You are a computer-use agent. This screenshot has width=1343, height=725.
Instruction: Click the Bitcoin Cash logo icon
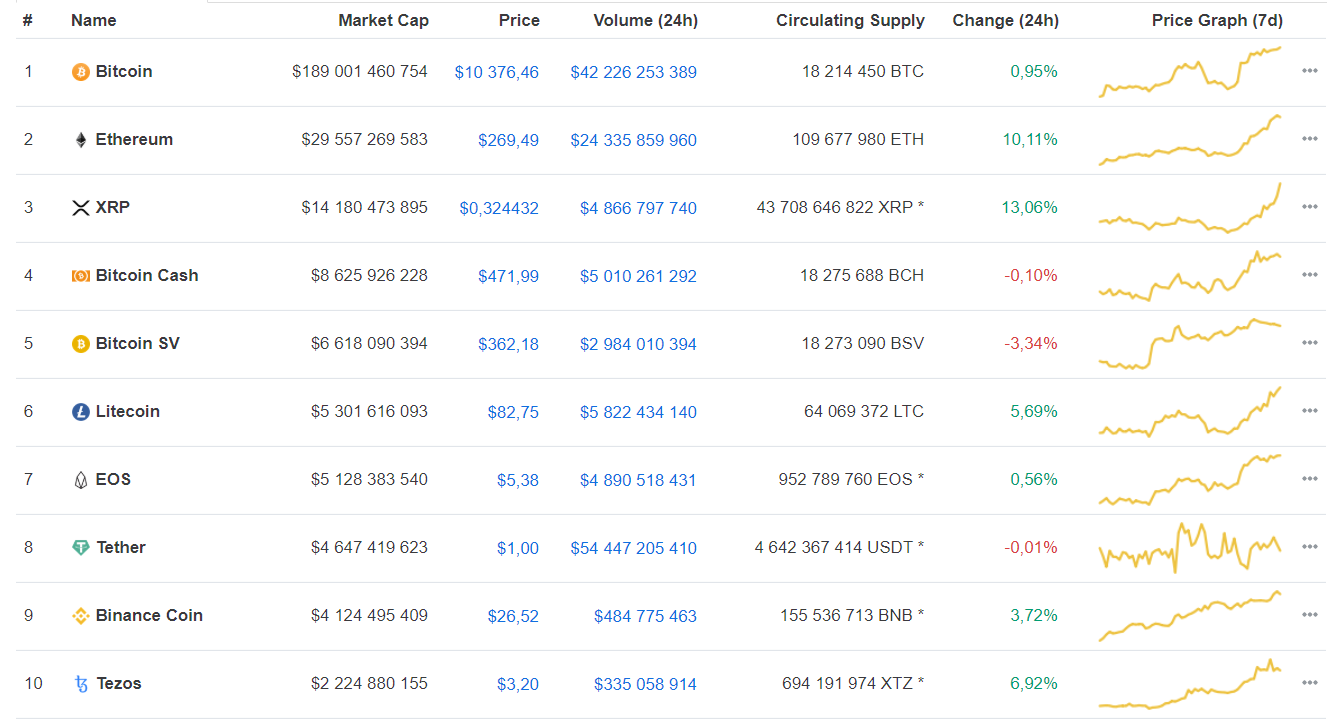click(81, 276)
